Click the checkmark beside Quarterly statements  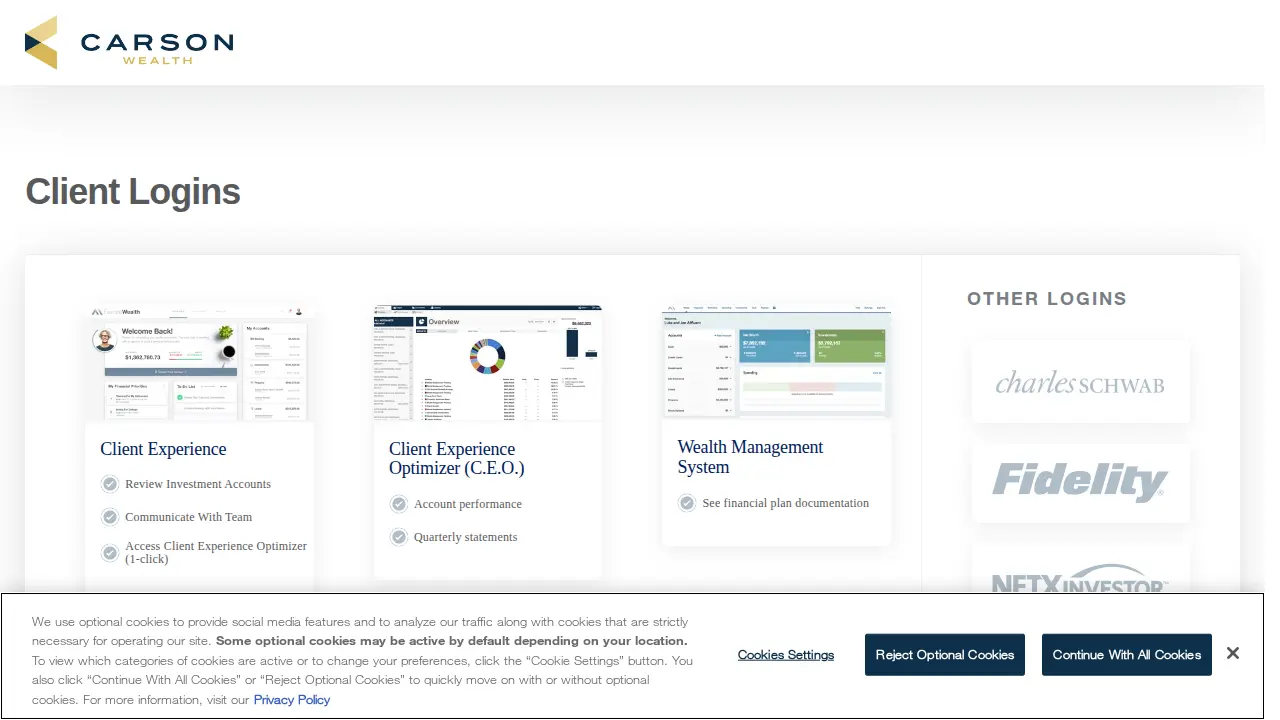click(399, 537)
